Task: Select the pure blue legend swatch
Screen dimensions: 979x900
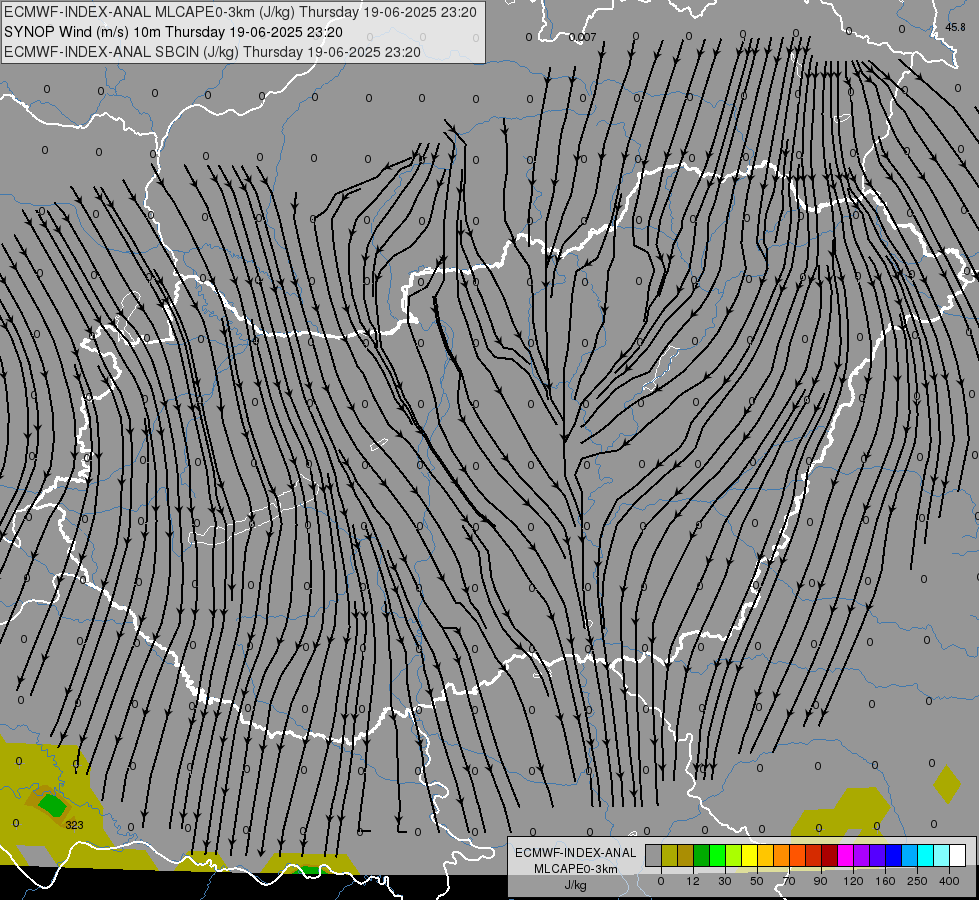Action: click(893, 855)
